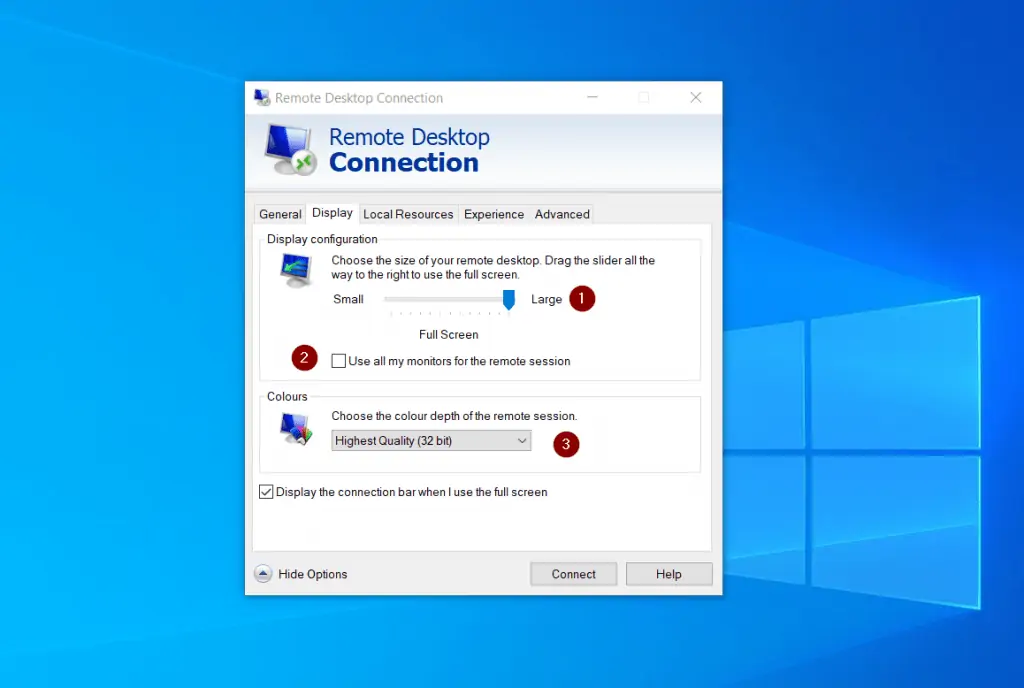This screenshot has height=688, width=1024.
Task: Toggle the full screen connection bar checkbox
Action: [x=267, y=491]
